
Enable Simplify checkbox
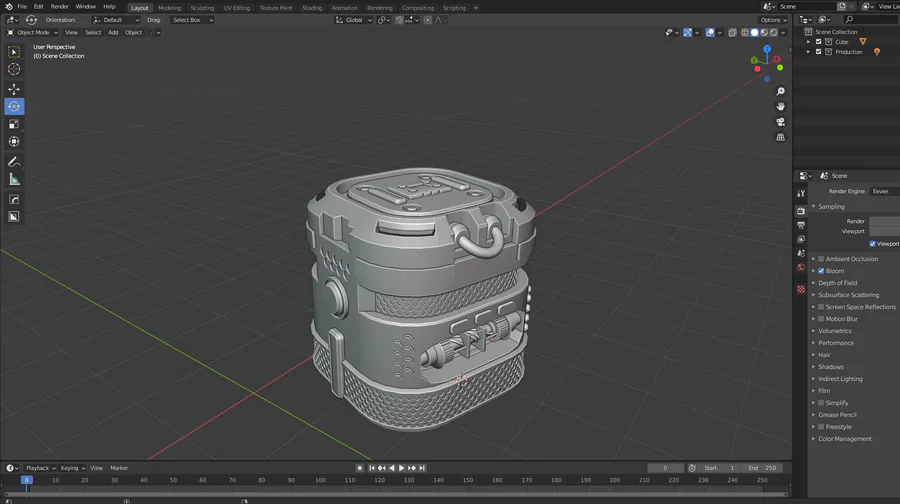(x=821, y=403)
